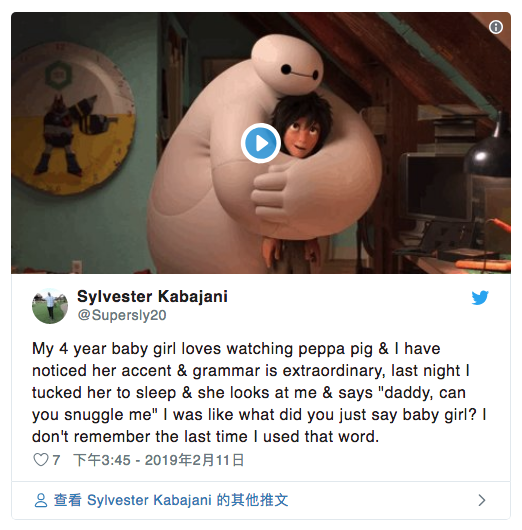
Task: Expand more tweets via right chevron arrow
Action: point(482,500)
